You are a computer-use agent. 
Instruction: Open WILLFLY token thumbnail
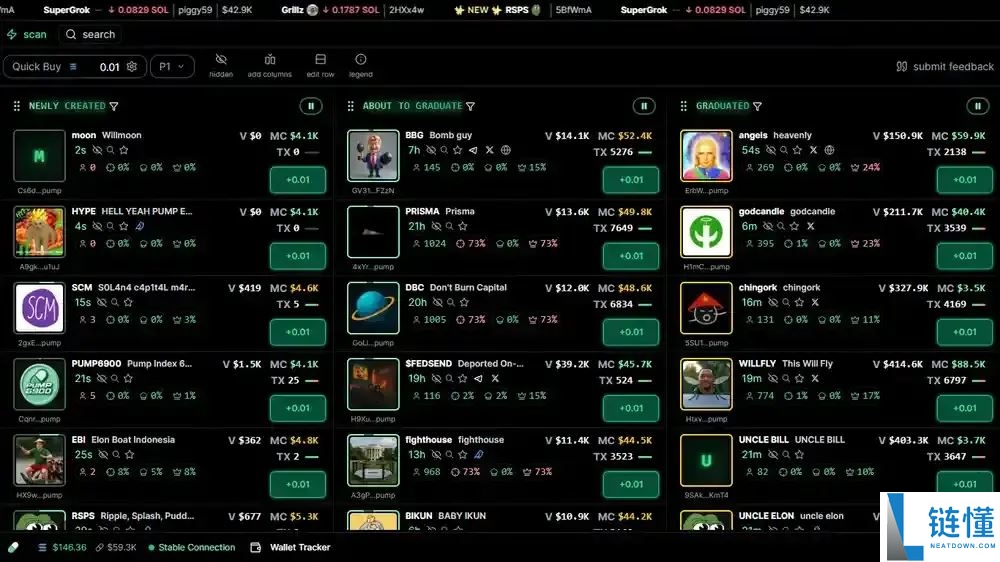[706, 384]
